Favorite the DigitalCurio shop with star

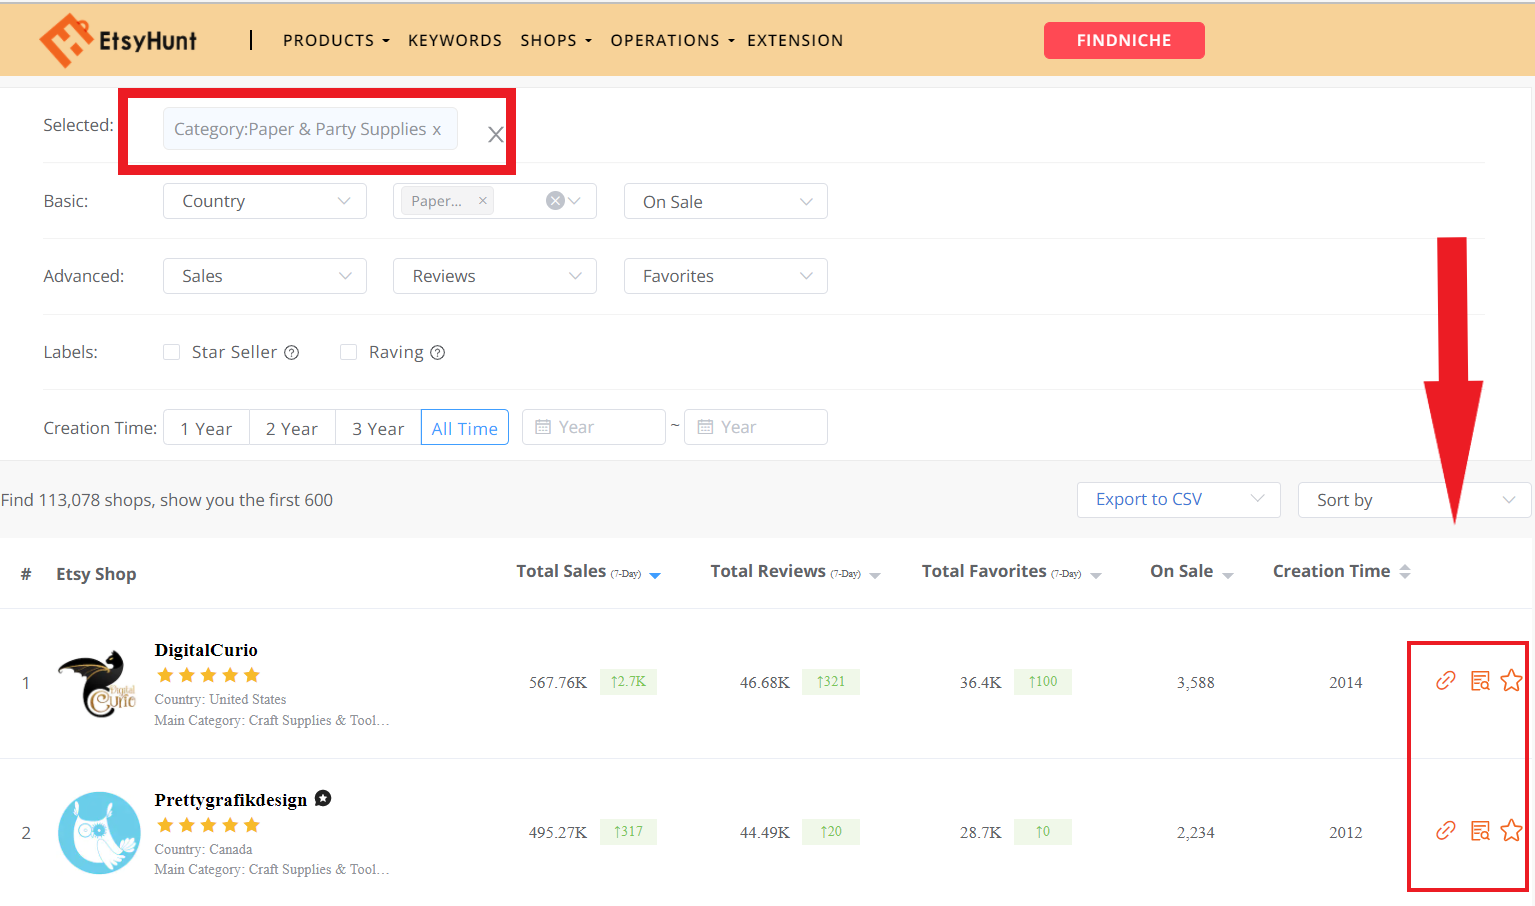pos(1511,681)
